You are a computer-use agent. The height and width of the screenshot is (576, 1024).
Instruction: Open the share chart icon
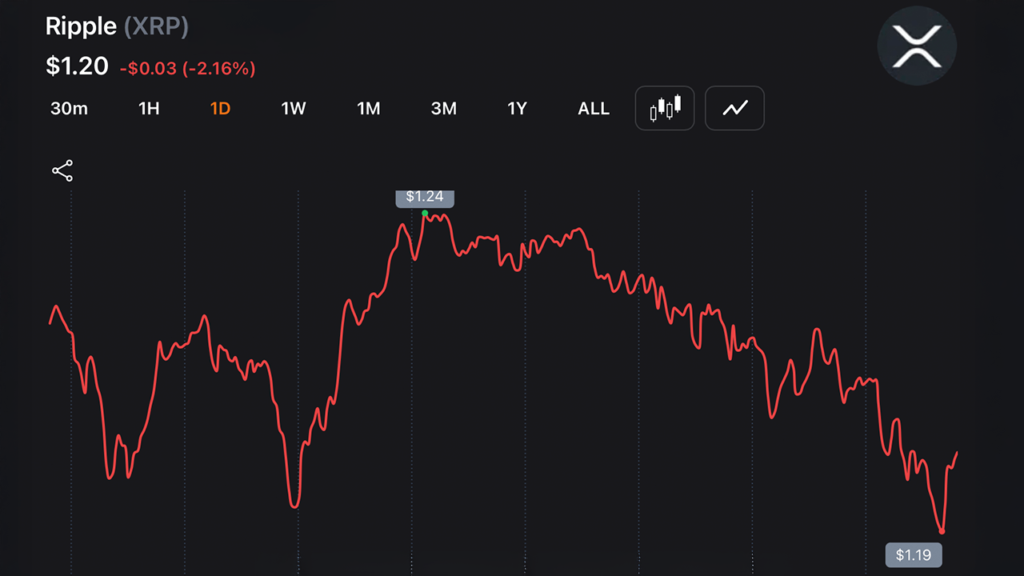(x=63, y=170)
